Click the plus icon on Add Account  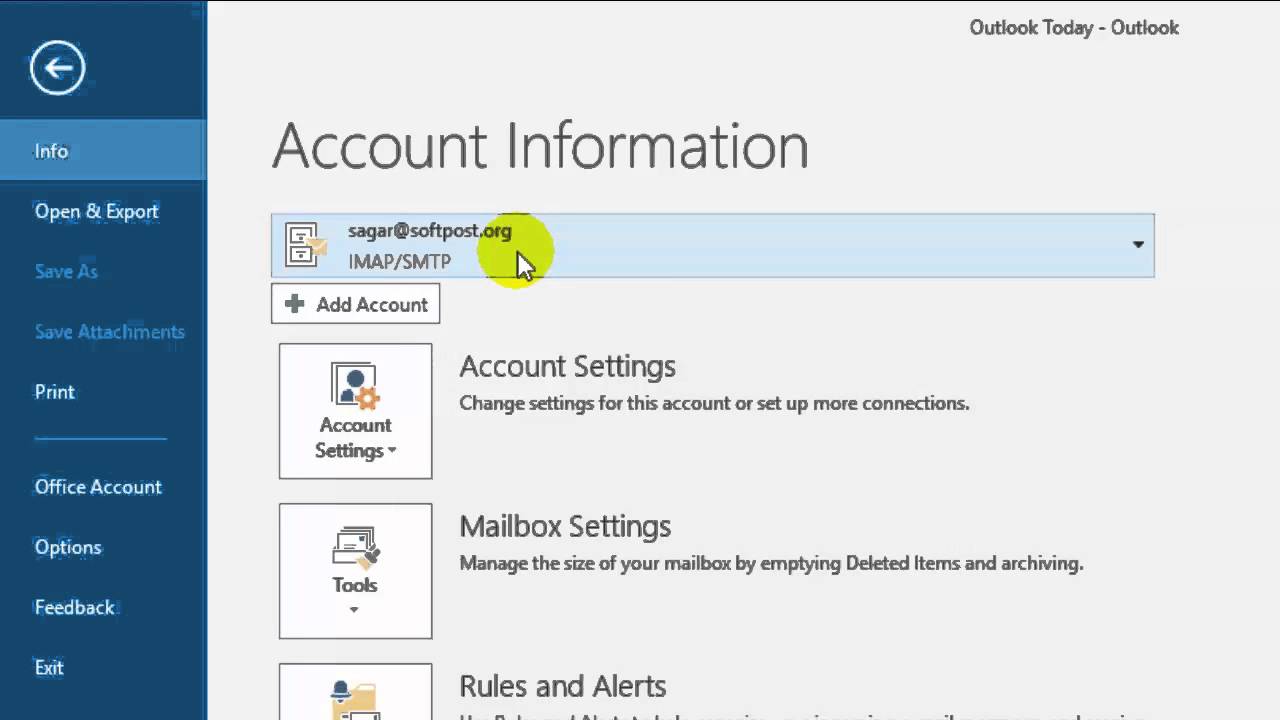(294, 304)
